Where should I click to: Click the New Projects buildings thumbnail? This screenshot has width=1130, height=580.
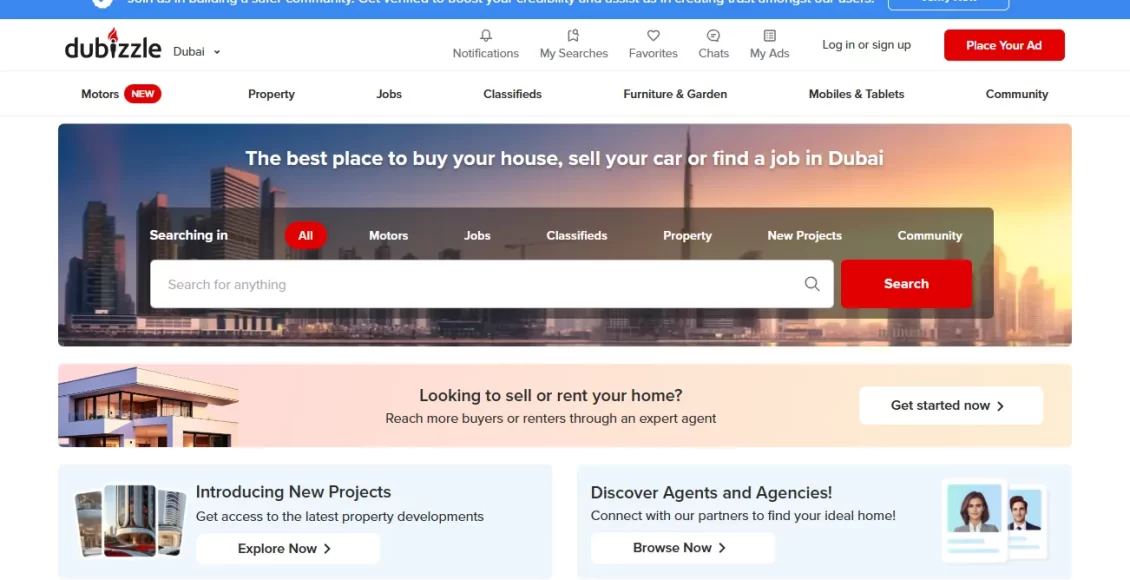[x=130, y=521]
